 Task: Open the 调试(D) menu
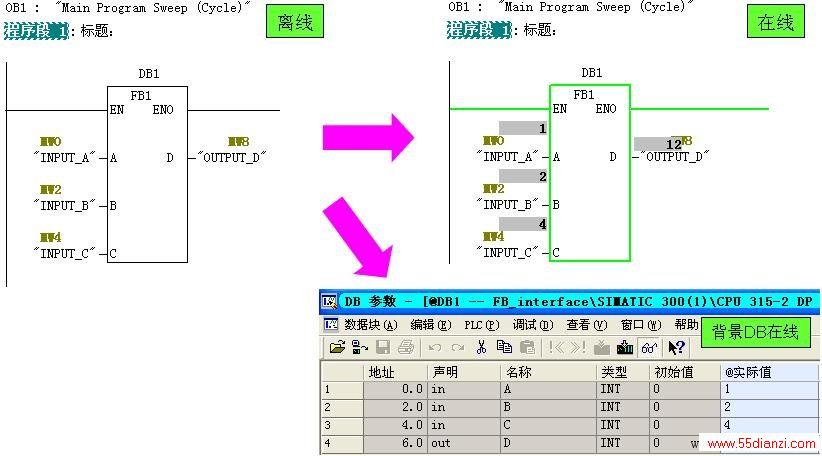pos(533,325)
